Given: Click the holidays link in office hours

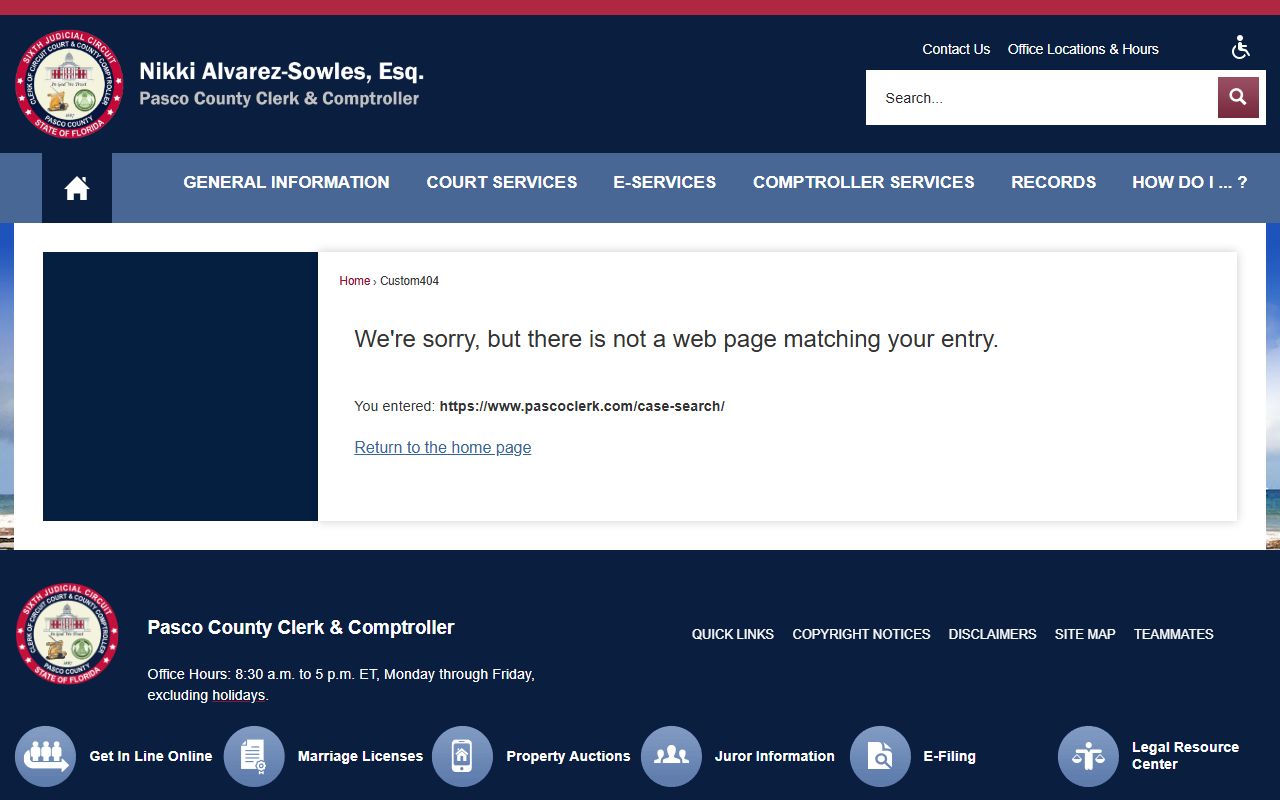Looking at the screenshot, I should (239, 695).
